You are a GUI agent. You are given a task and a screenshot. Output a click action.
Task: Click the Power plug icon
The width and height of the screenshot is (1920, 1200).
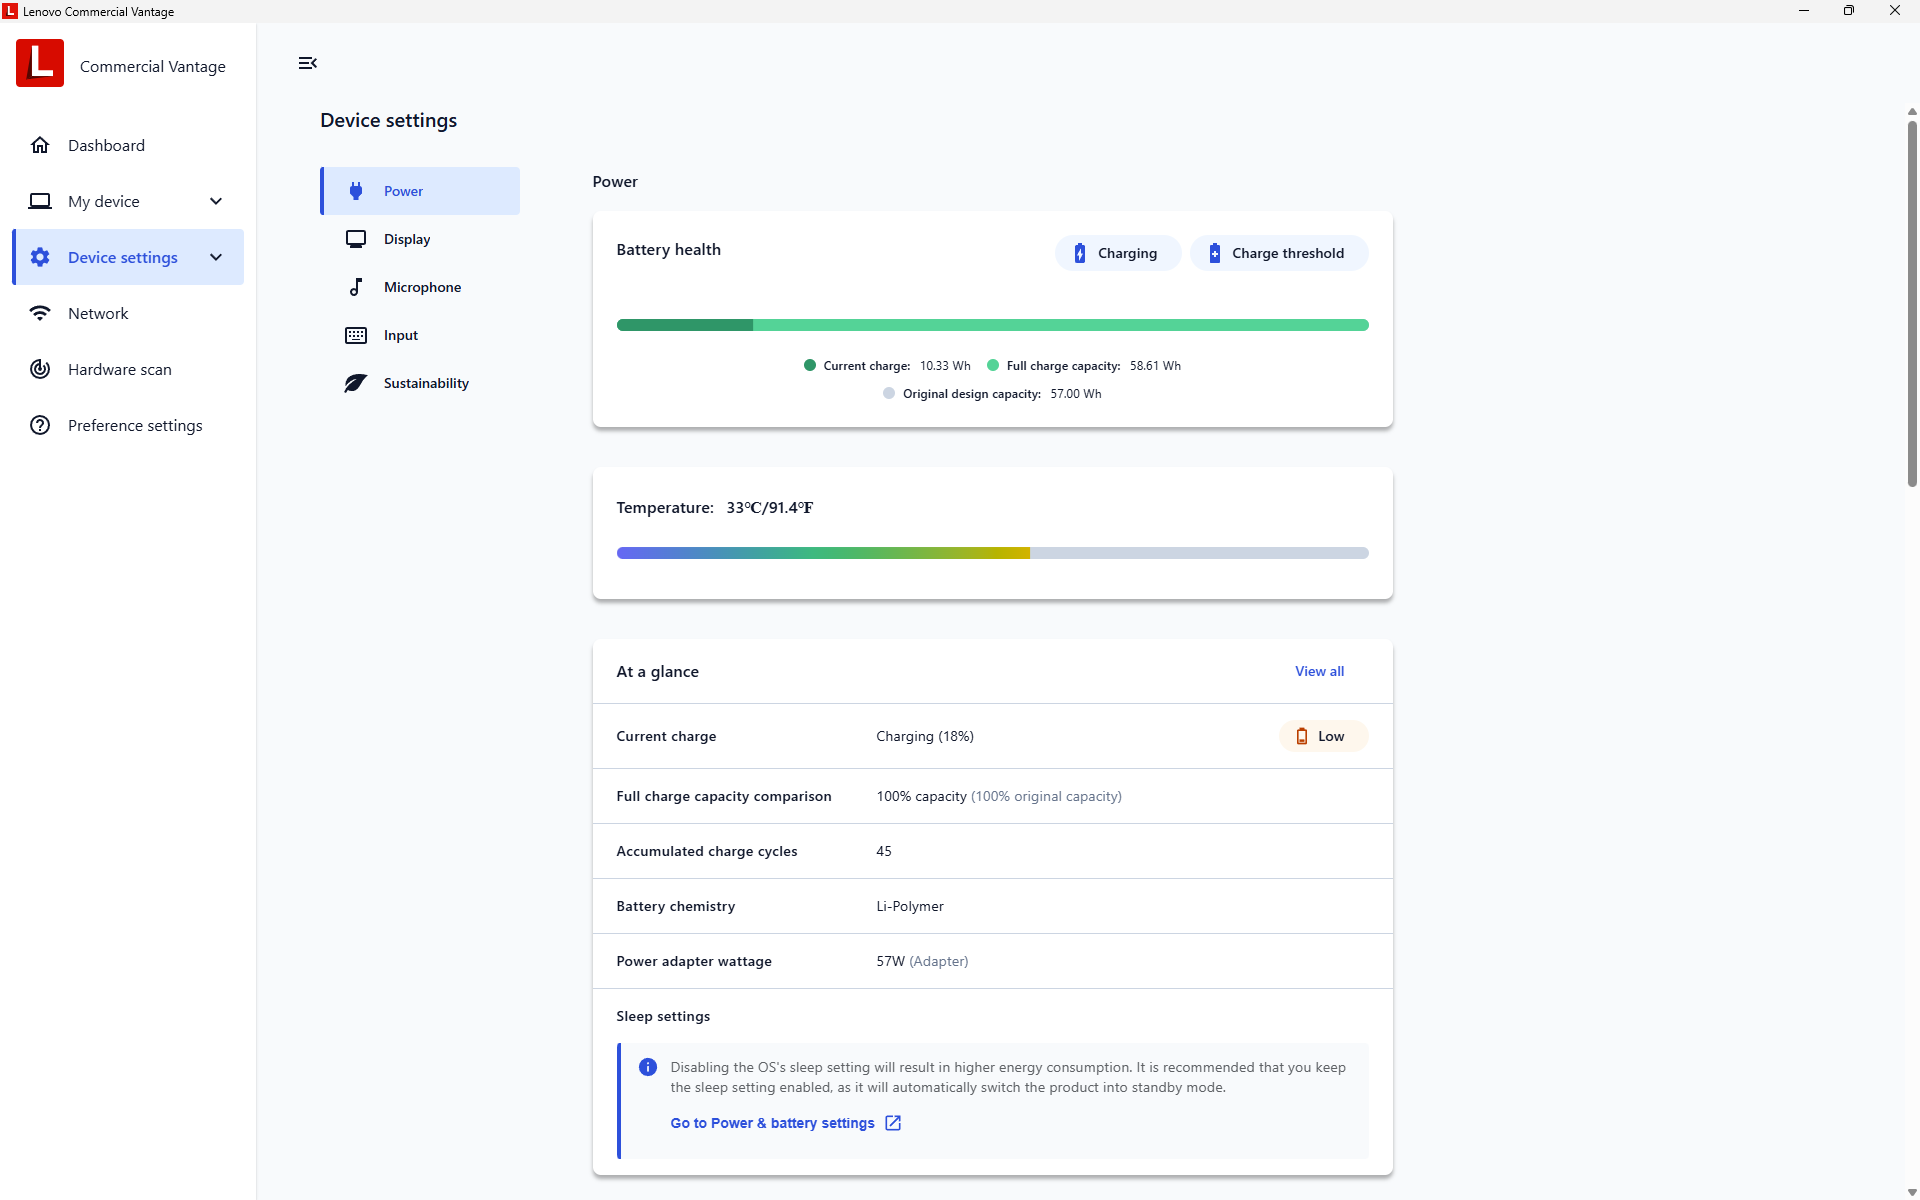[x=356, y=191]
